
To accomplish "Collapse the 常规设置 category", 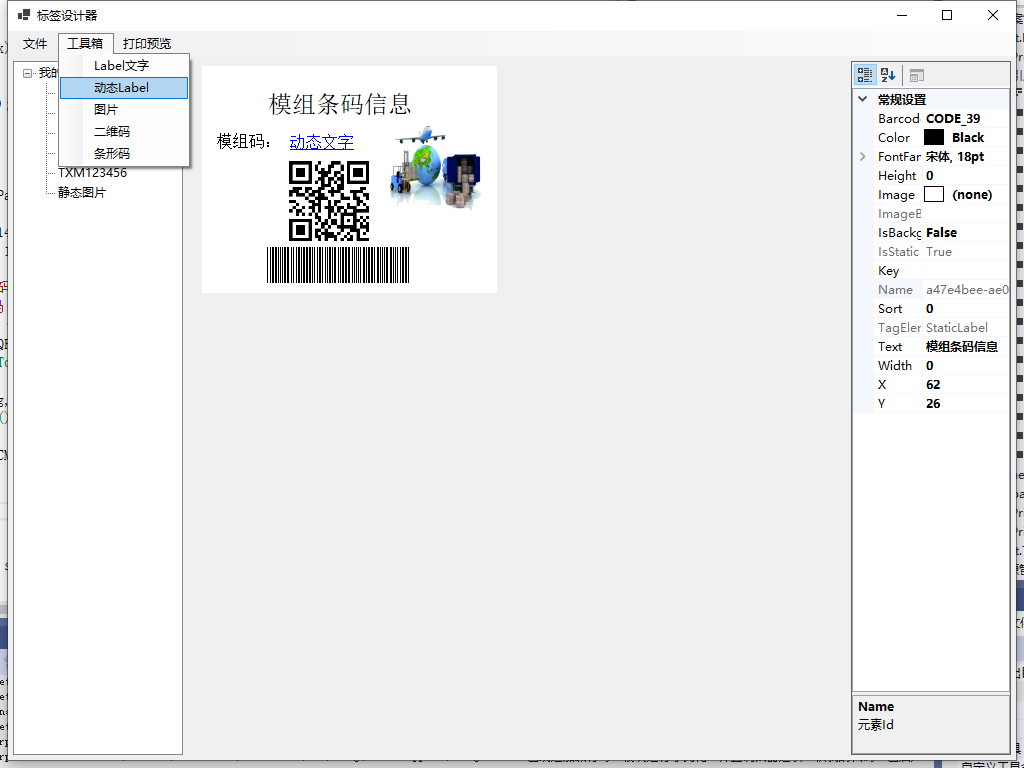I will [x=863, y=99].
